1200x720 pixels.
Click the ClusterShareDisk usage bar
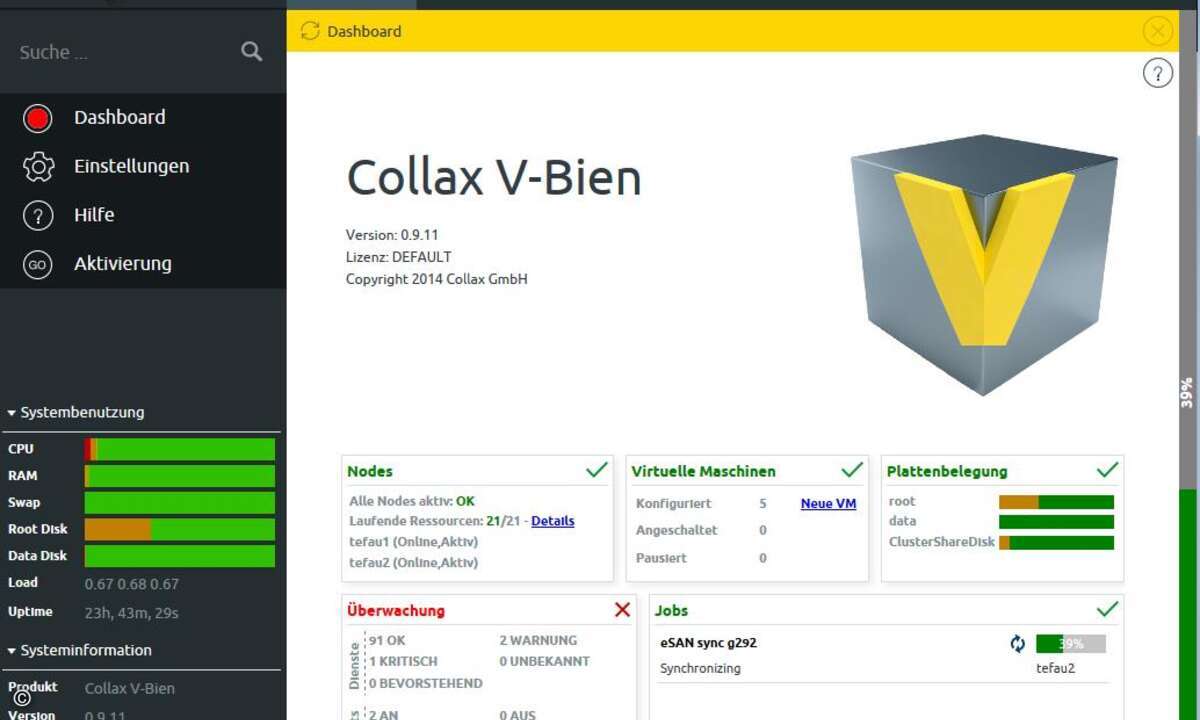coord(1056,543)
